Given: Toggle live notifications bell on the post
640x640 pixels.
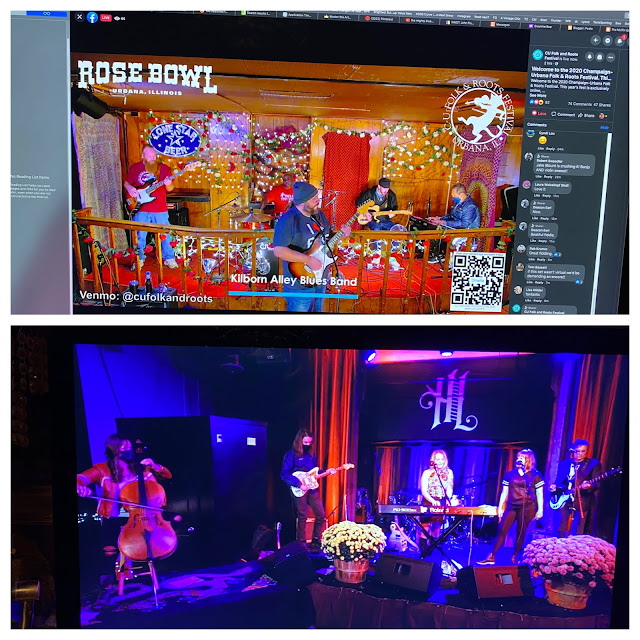Looking at the screenshot, I should [x=589, y=57].
